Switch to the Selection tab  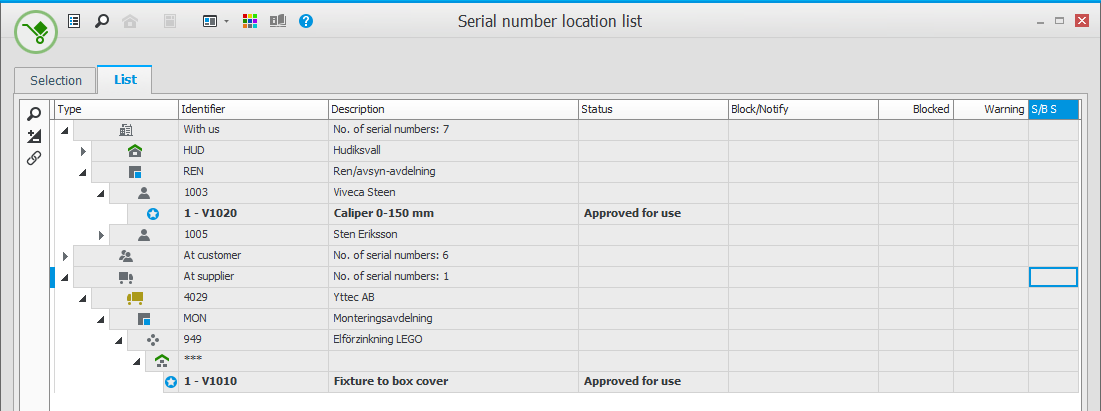pyautogui.click(x=56, y=80)
